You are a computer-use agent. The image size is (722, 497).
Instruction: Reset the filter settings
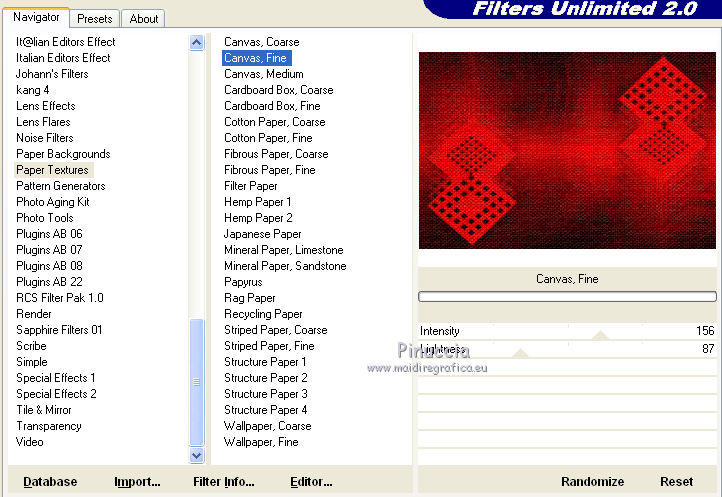point(676,482)
